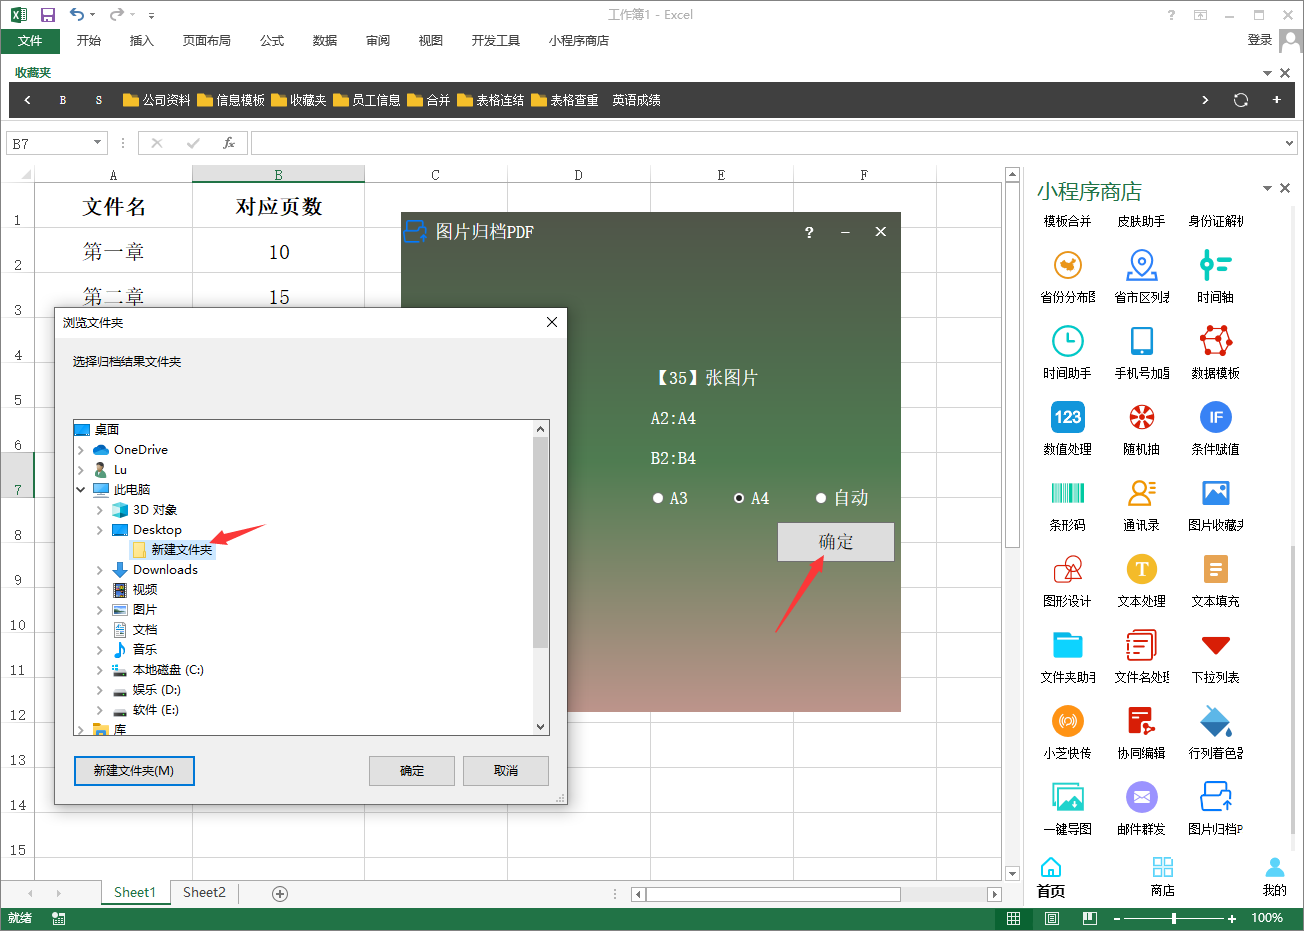Screen dimensions: 1304x931
Task: Collapse the 此电脑 tree node
Action: coord(81,490)
